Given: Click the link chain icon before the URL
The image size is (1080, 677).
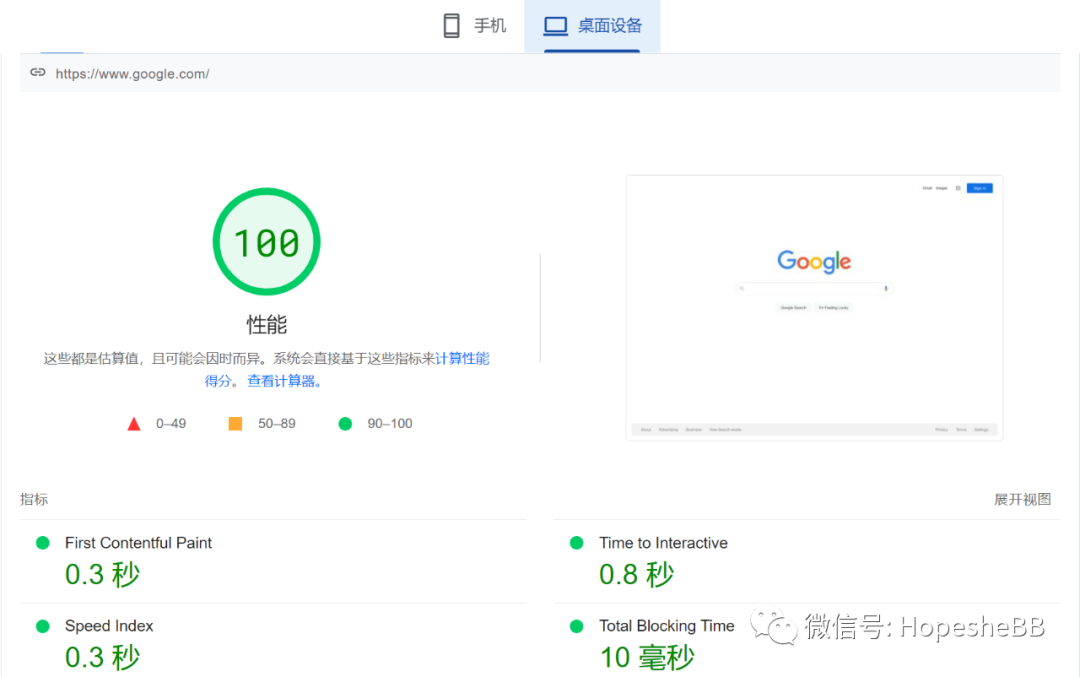Looking at the screenshot, I should point(37,72).
